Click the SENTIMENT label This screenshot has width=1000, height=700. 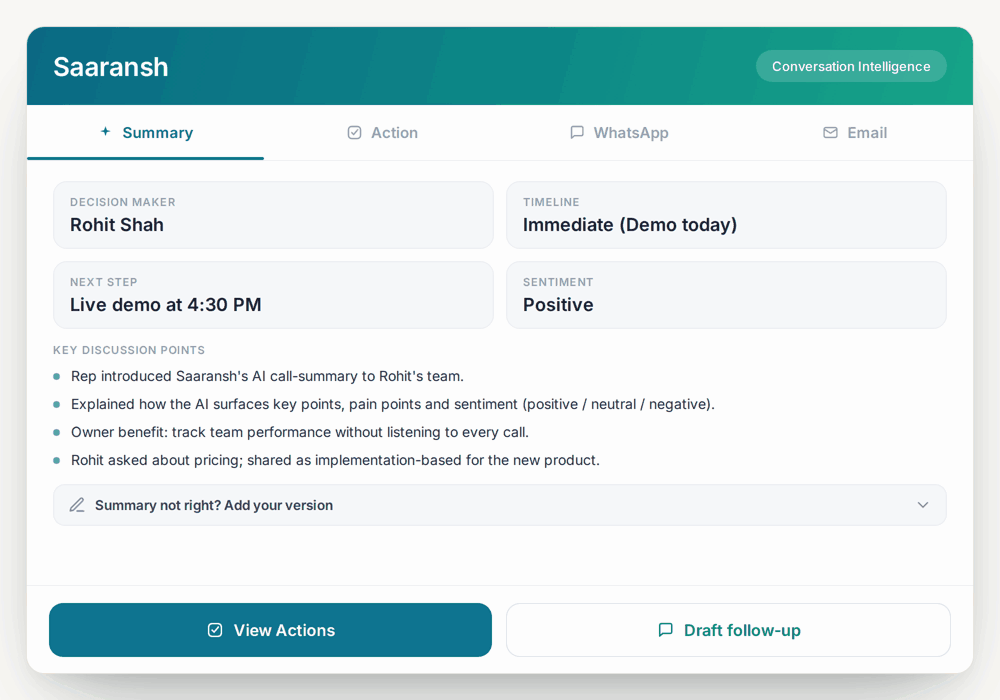click(558, 282)
